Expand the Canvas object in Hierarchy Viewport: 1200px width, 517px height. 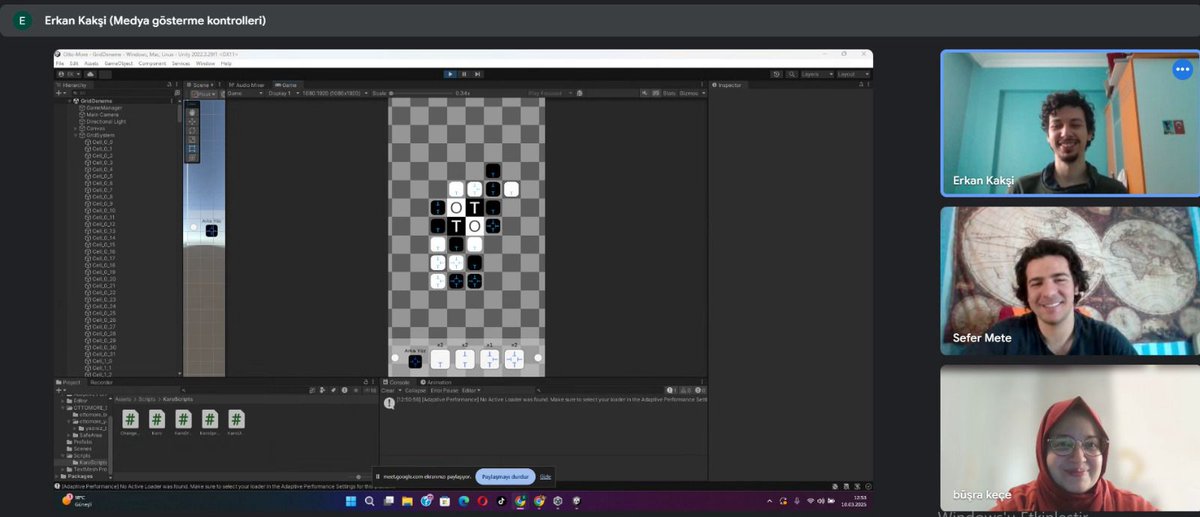76,128
